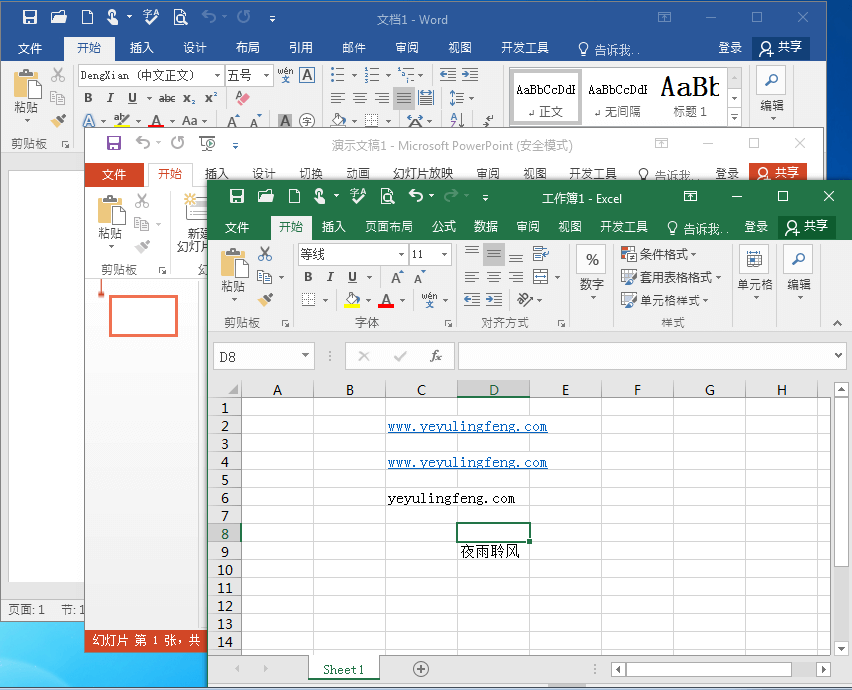852x690 pixels.
Task: Toggle Underline in Excel font group
Action: pos(353,277)
